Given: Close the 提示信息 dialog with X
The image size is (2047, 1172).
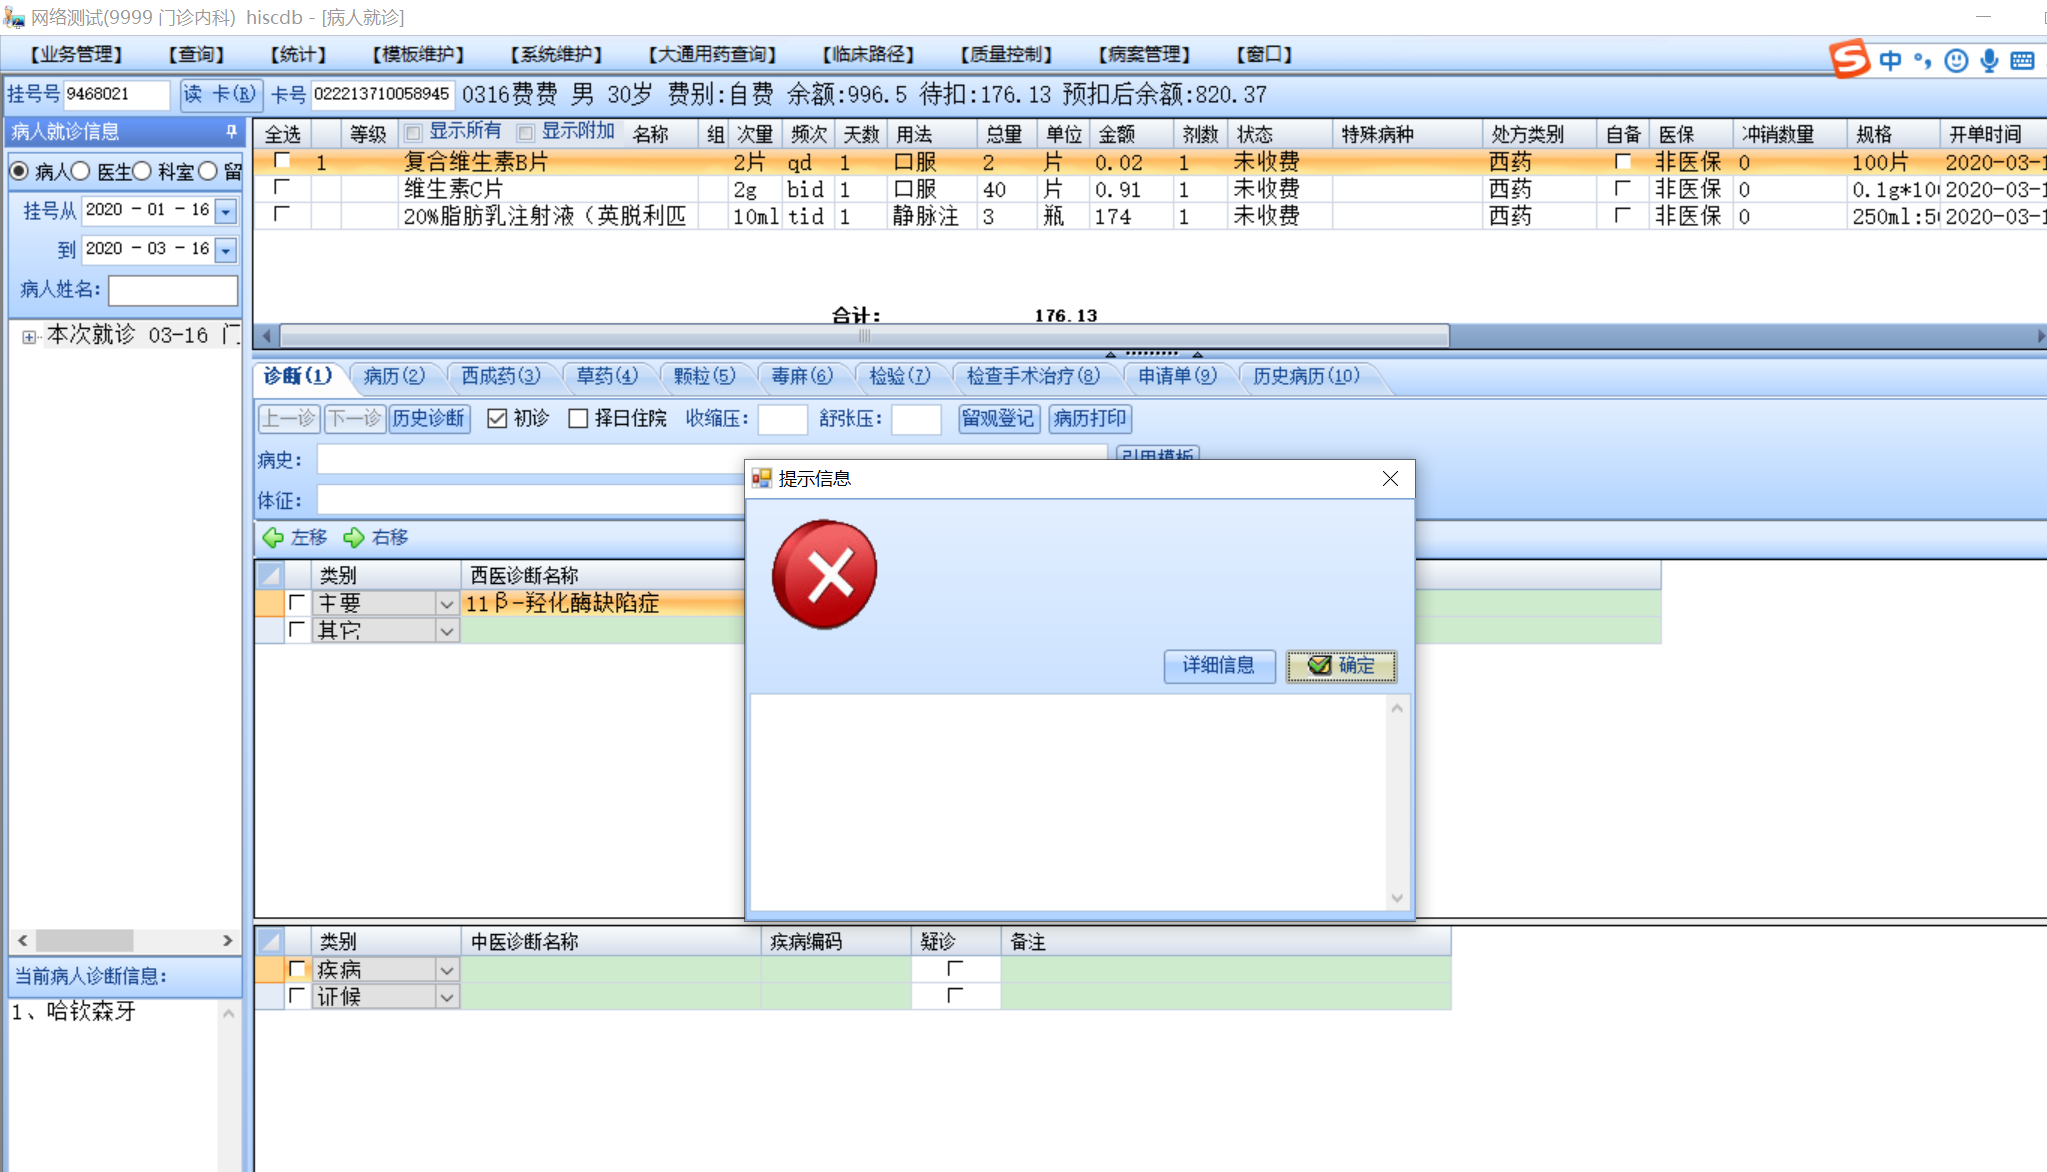Looking at the screenshot, I should [x=1390, y=479].
